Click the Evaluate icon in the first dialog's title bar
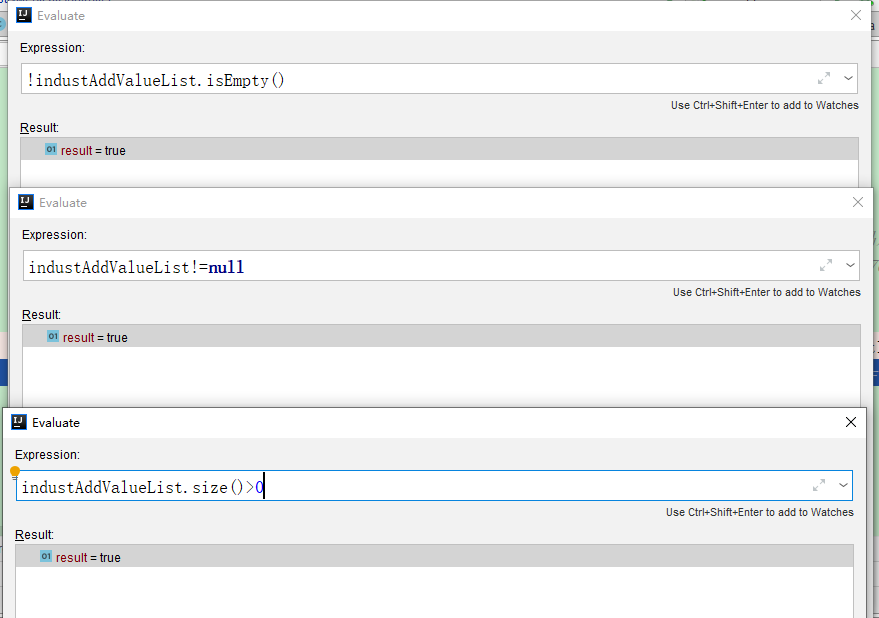 pyautogui.click(x=26, y=15)
